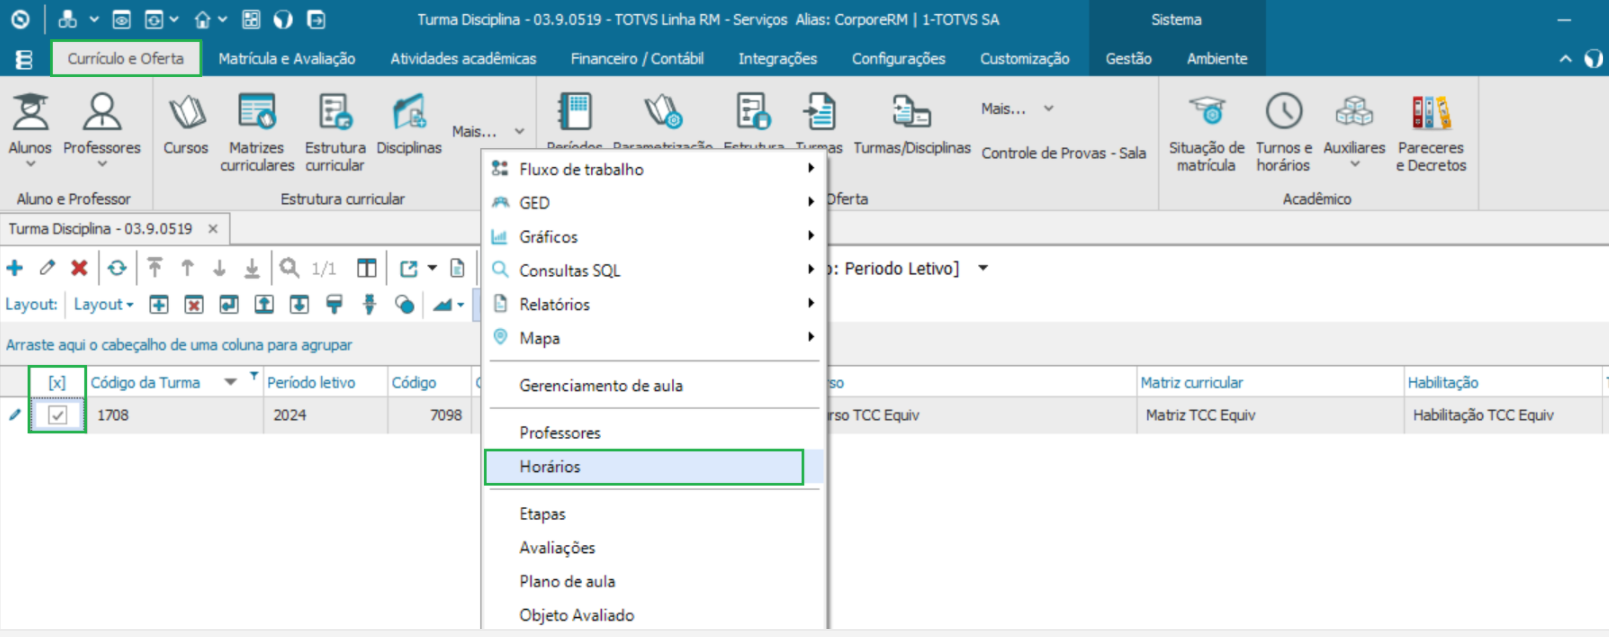Image resolution: width=1609 pixels, height=637 pixels.
Task: Open the chart type dropdown arrow in layout bar
Action: coord(460,305)
